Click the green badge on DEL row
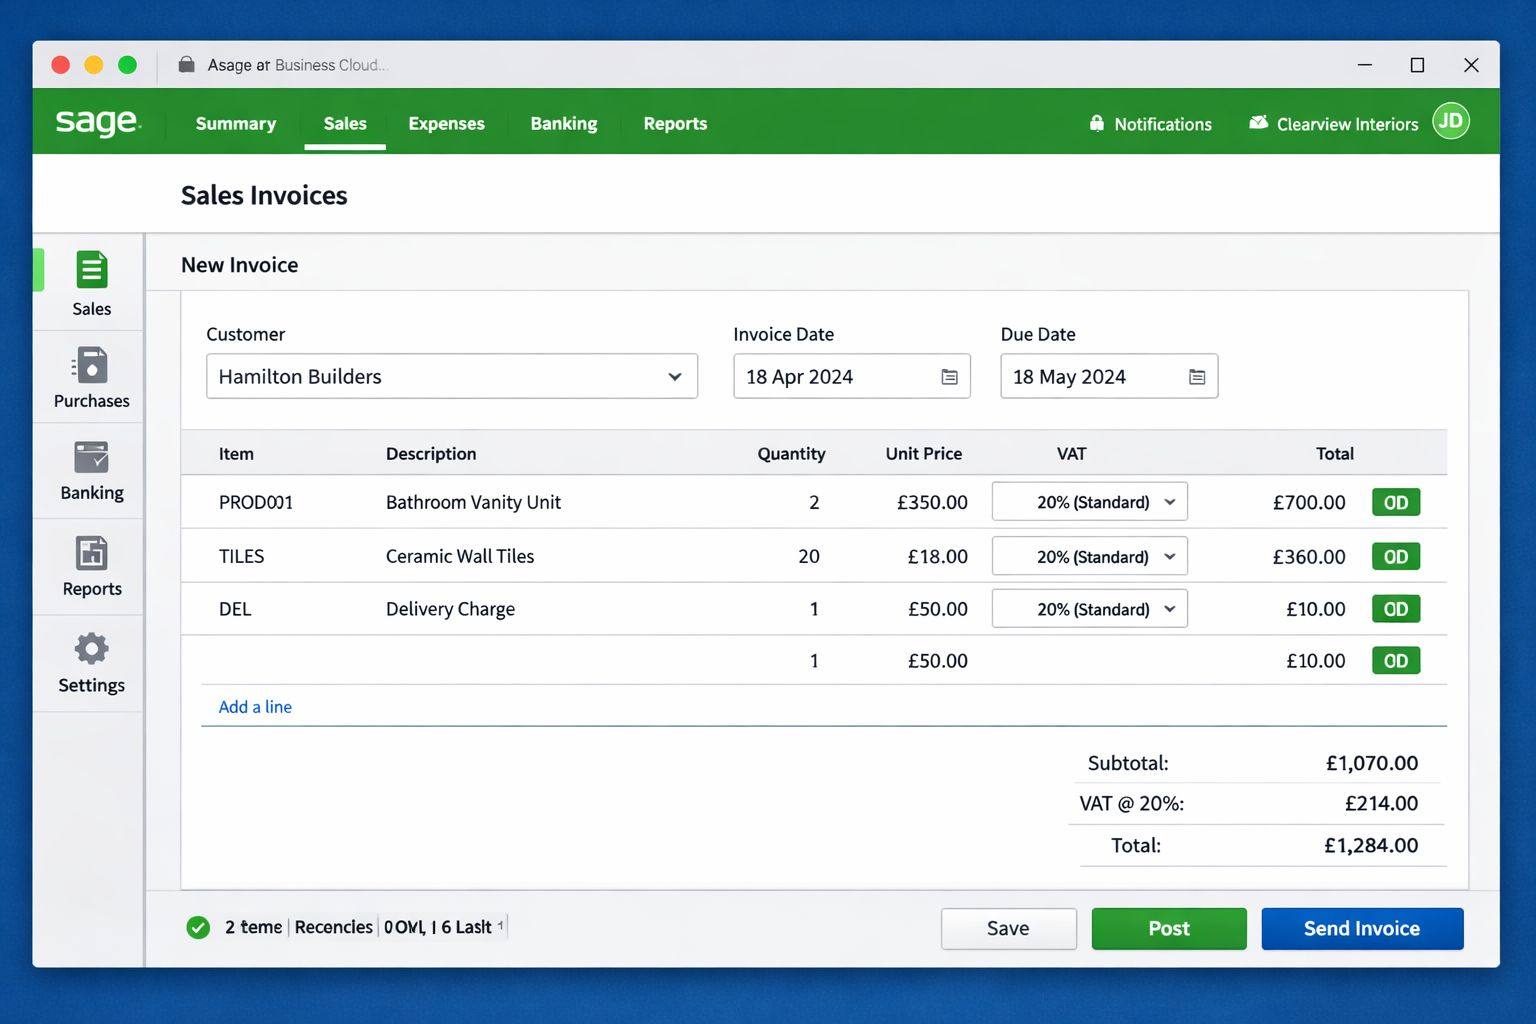1536x1024 pixels. point(1396,609)
